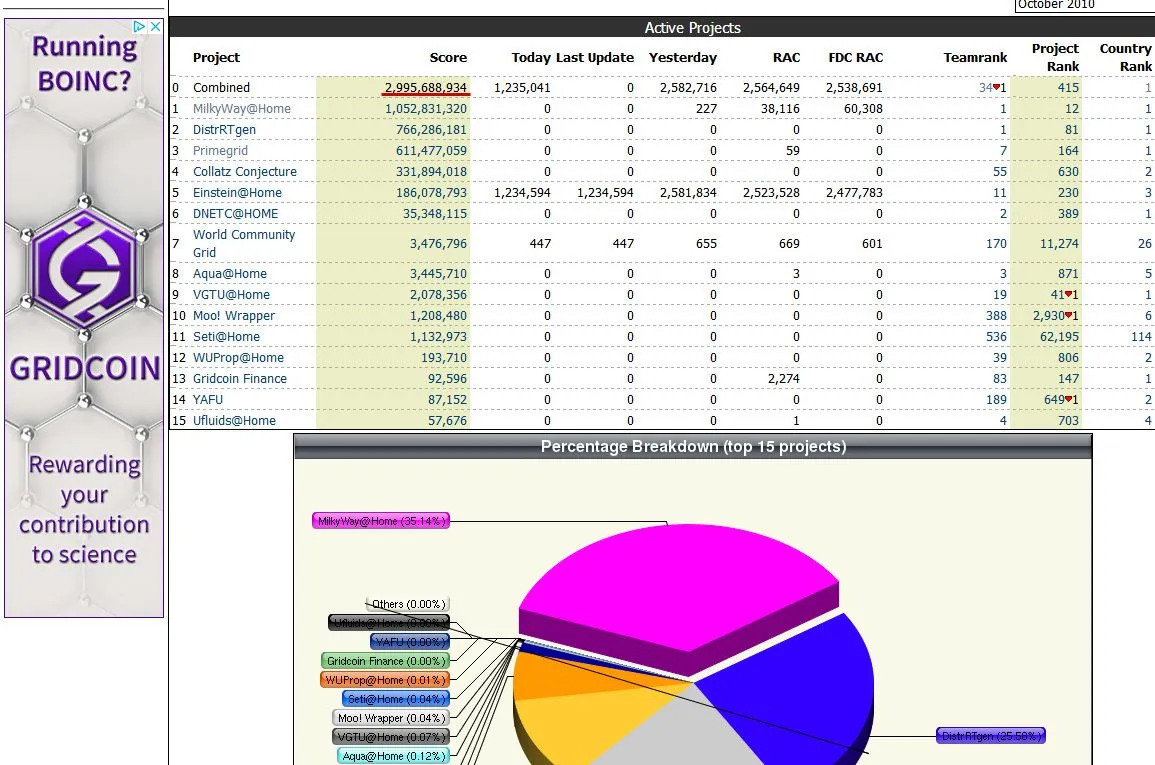Open the YAFU project link

pyautogui.click(x=208, y=399)
